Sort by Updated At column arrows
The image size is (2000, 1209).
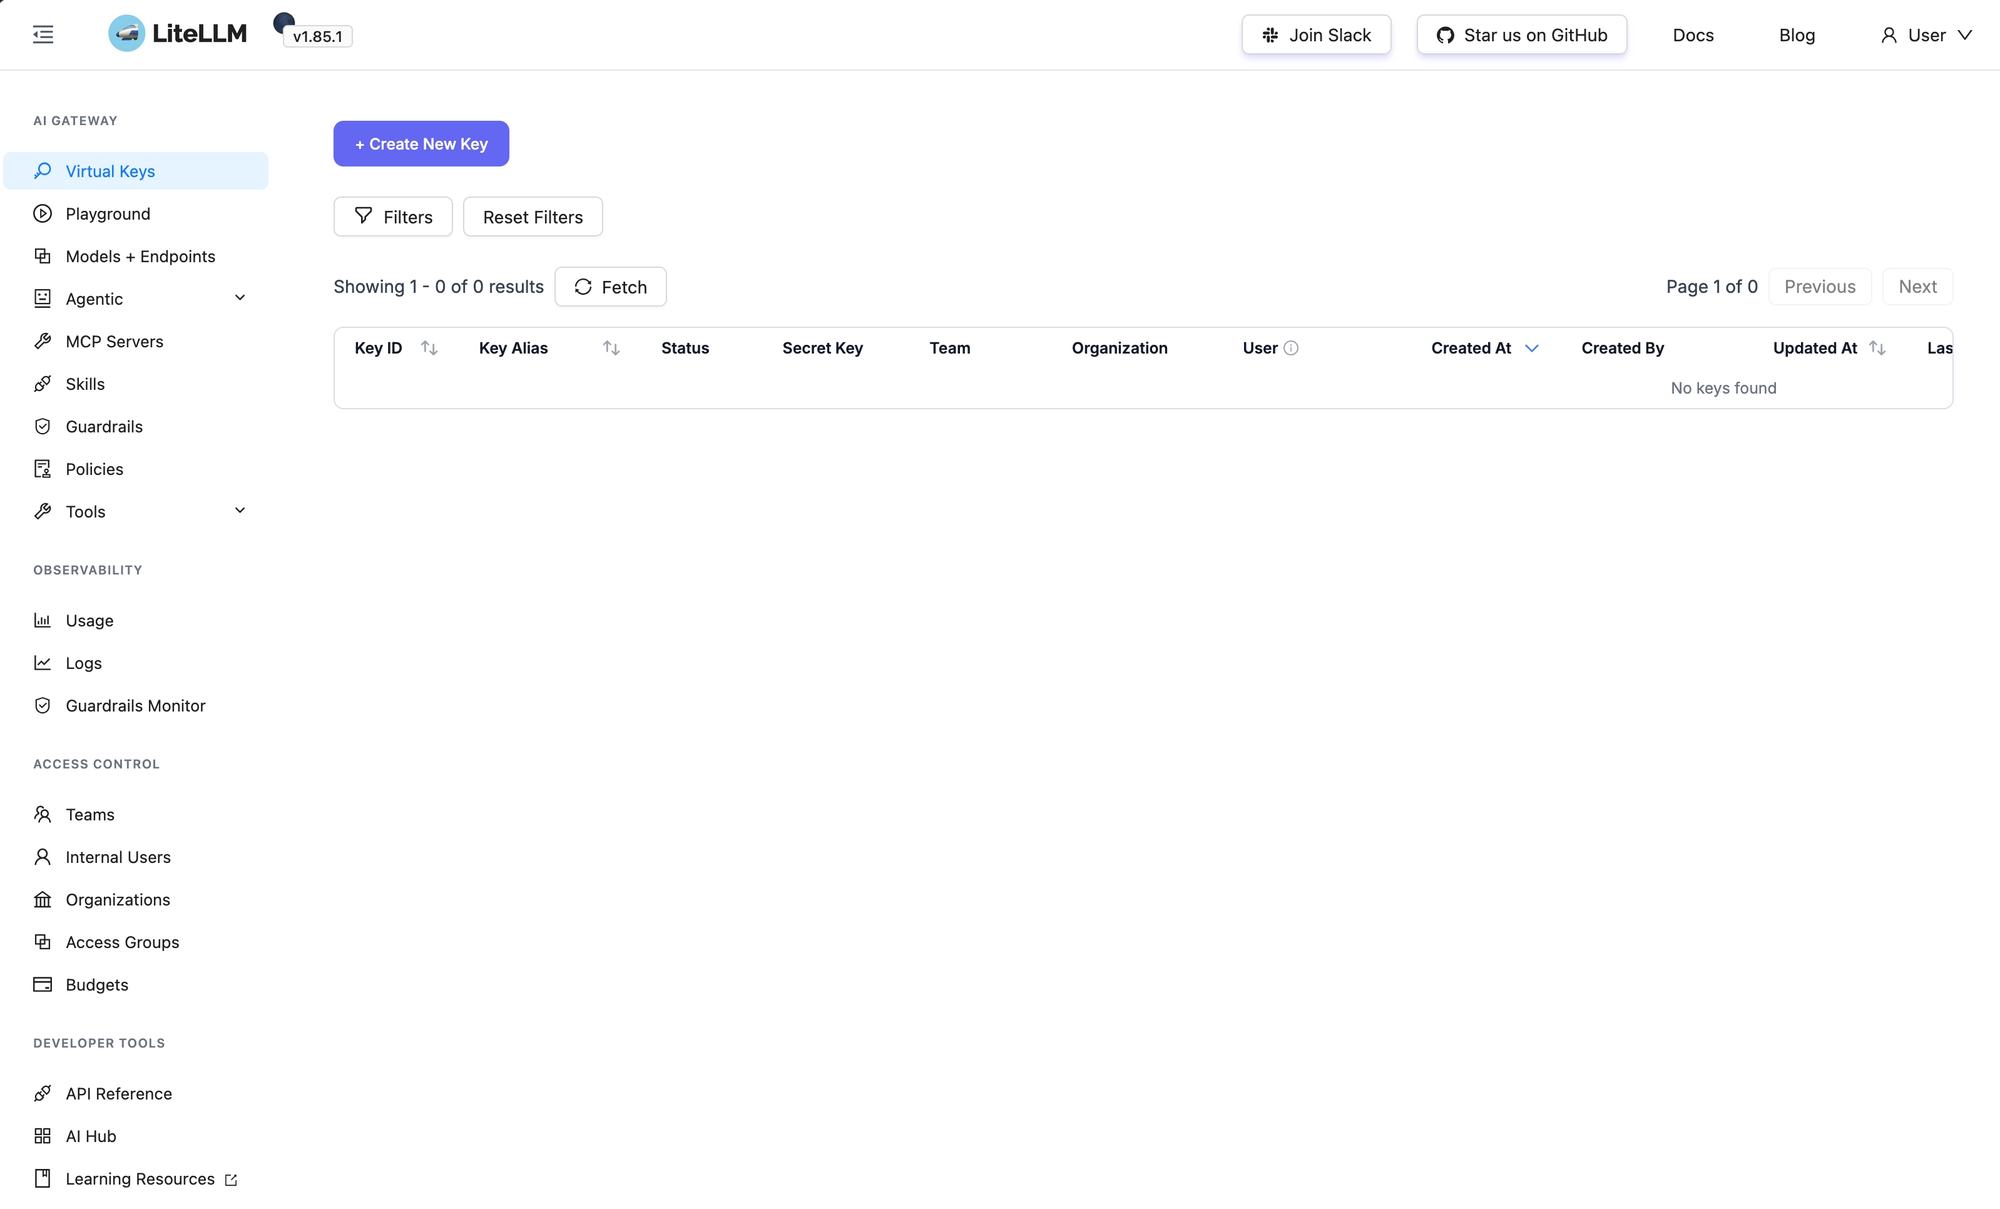pos(1877,348)
